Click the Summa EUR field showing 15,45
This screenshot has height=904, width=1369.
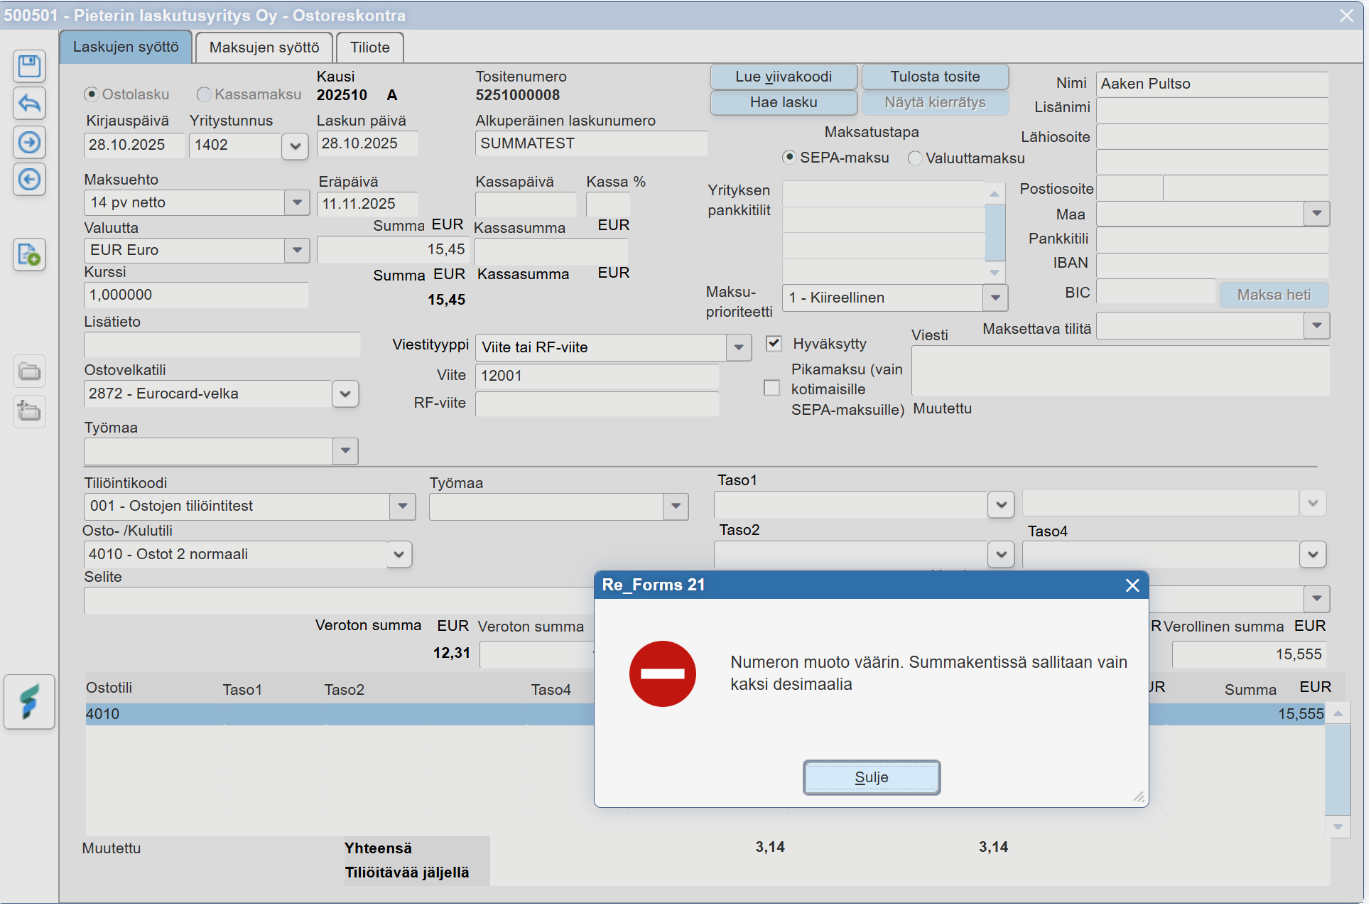[x=392, y=250]
